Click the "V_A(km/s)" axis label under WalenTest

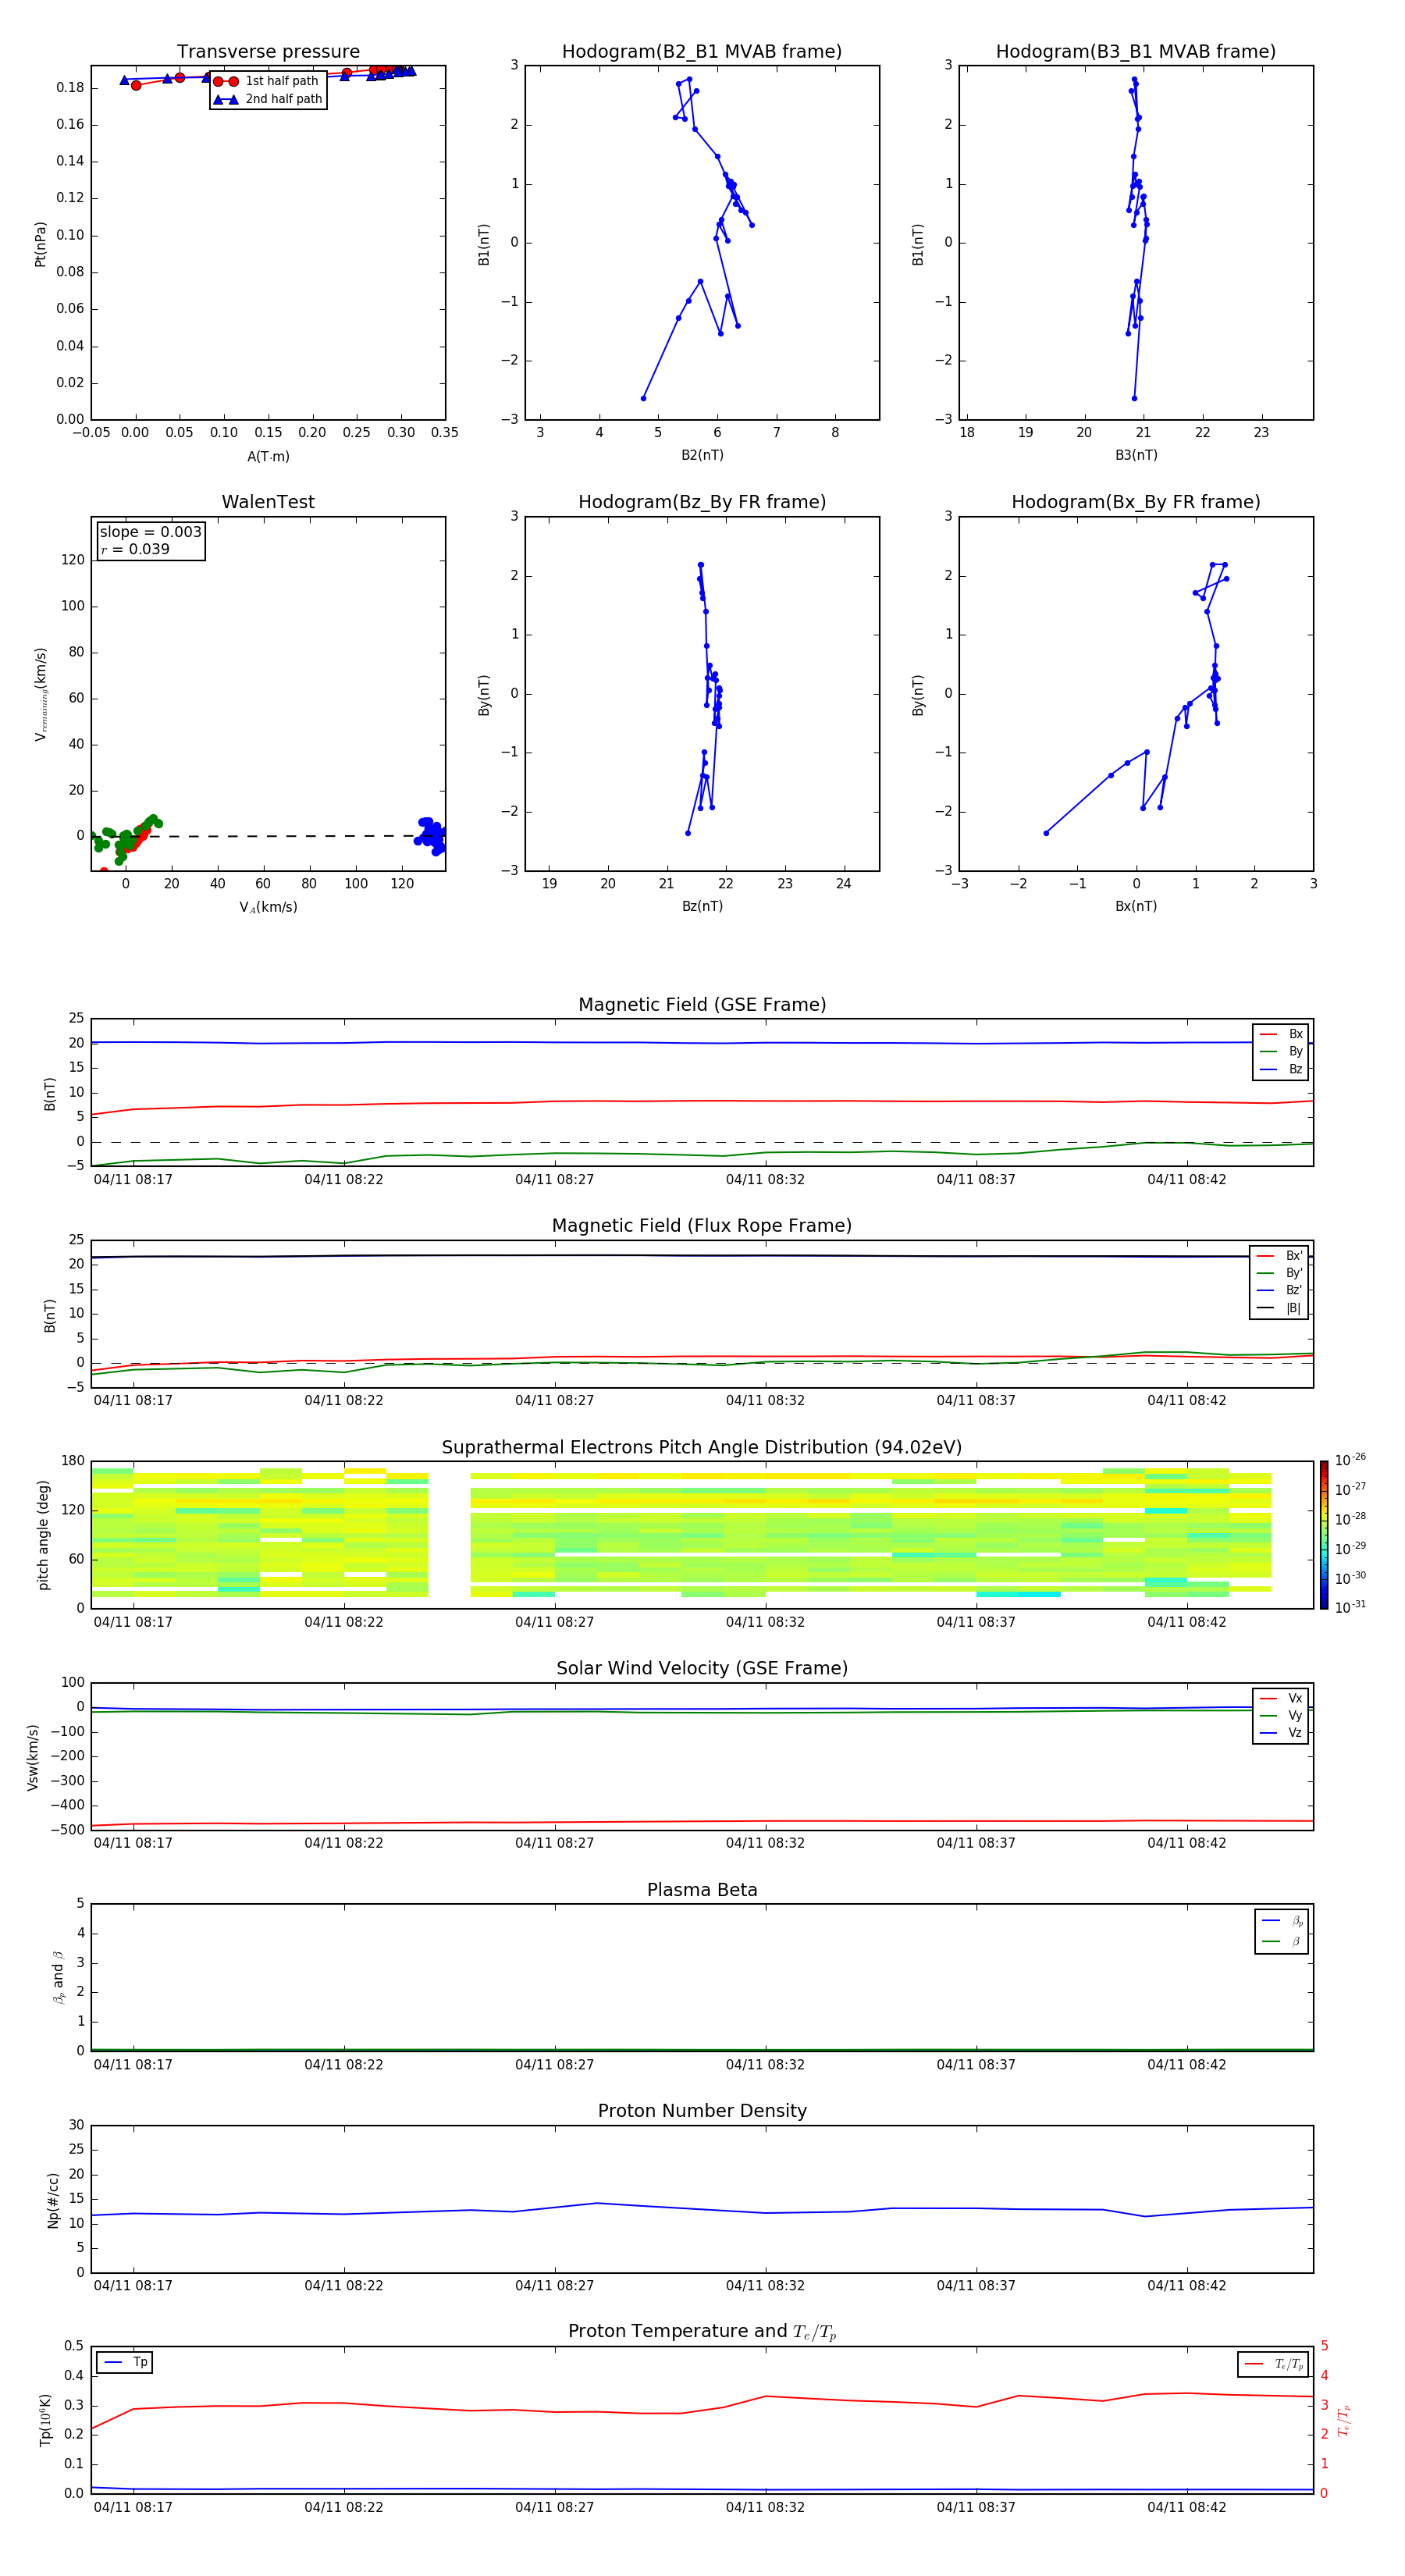268,908
